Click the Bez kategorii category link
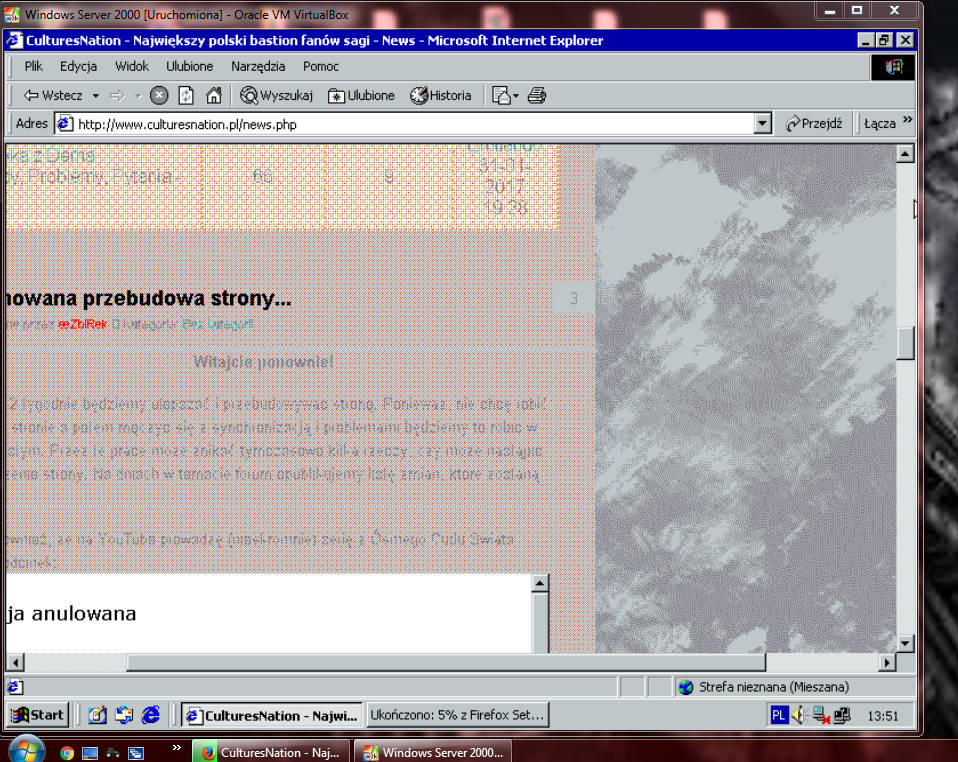 click(x=218, y=324)
